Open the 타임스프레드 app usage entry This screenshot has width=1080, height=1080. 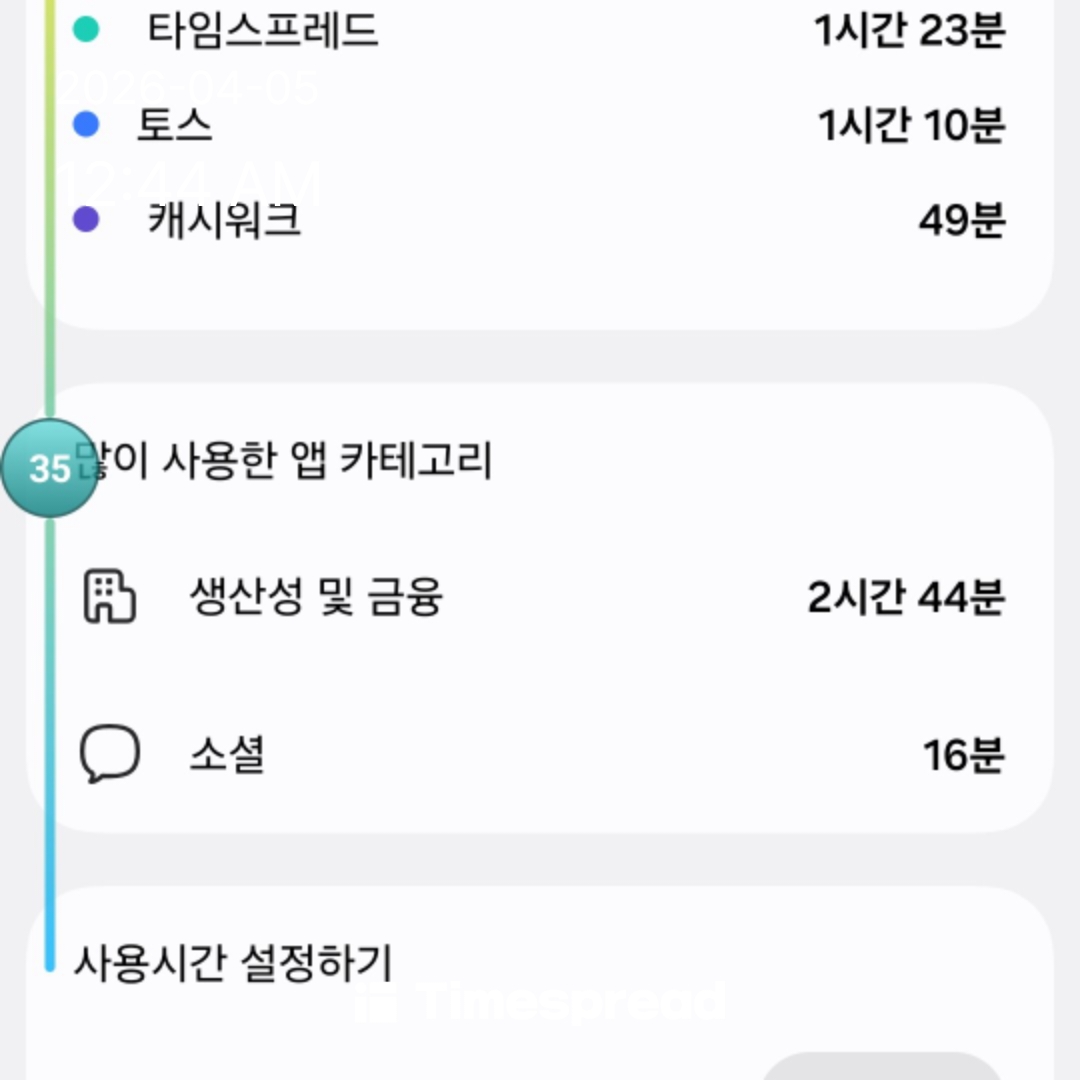(263, 30)
